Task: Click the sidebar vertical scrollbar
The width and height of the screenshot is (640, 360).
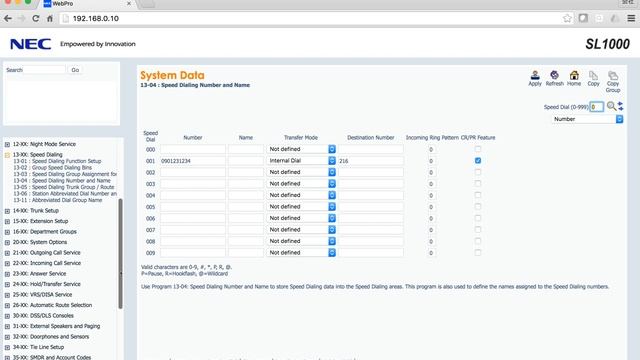Action: pos(120,253)
